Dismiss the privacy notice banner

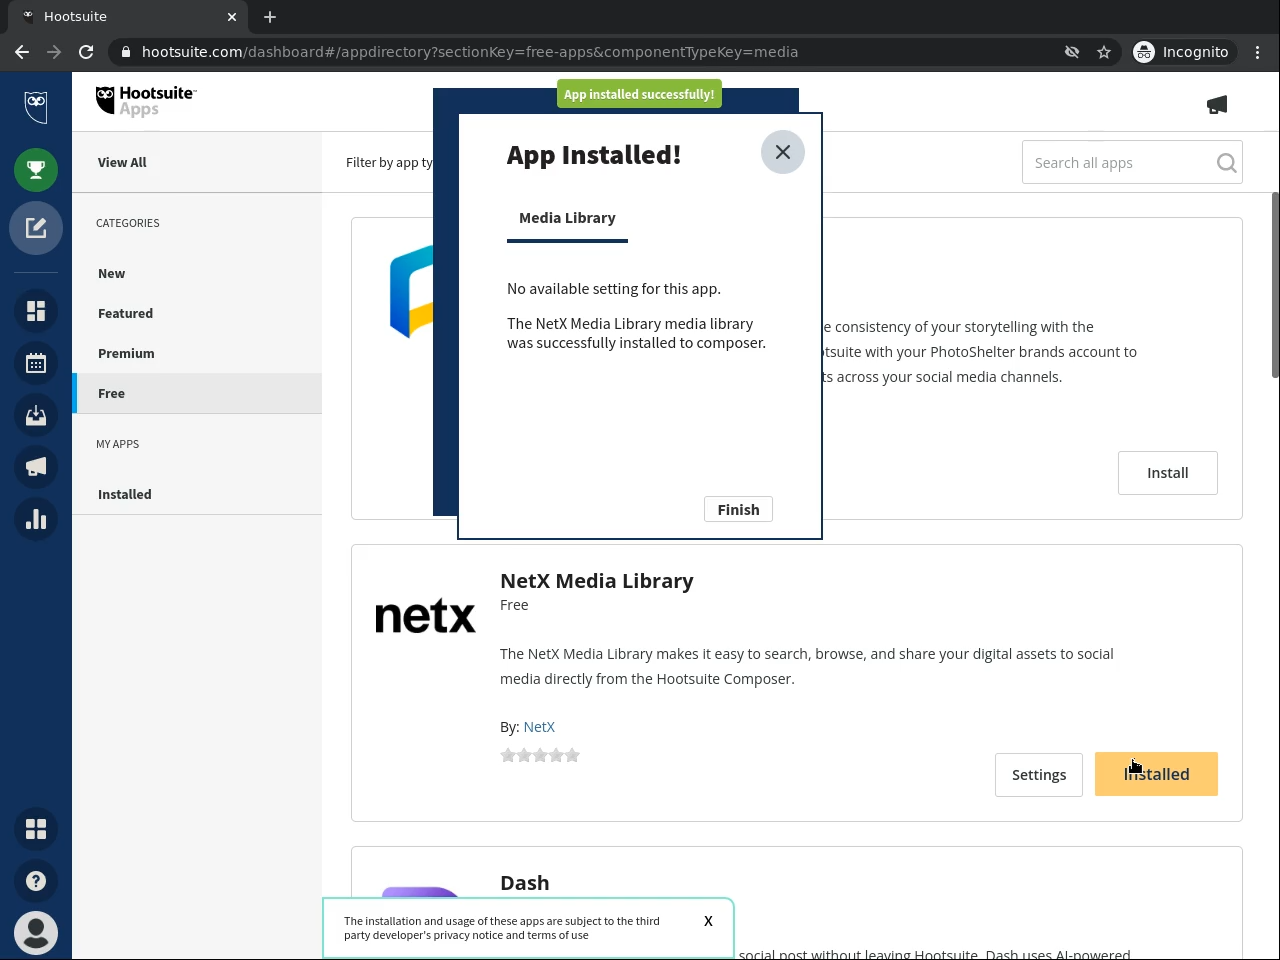click(x=708, y=921)
